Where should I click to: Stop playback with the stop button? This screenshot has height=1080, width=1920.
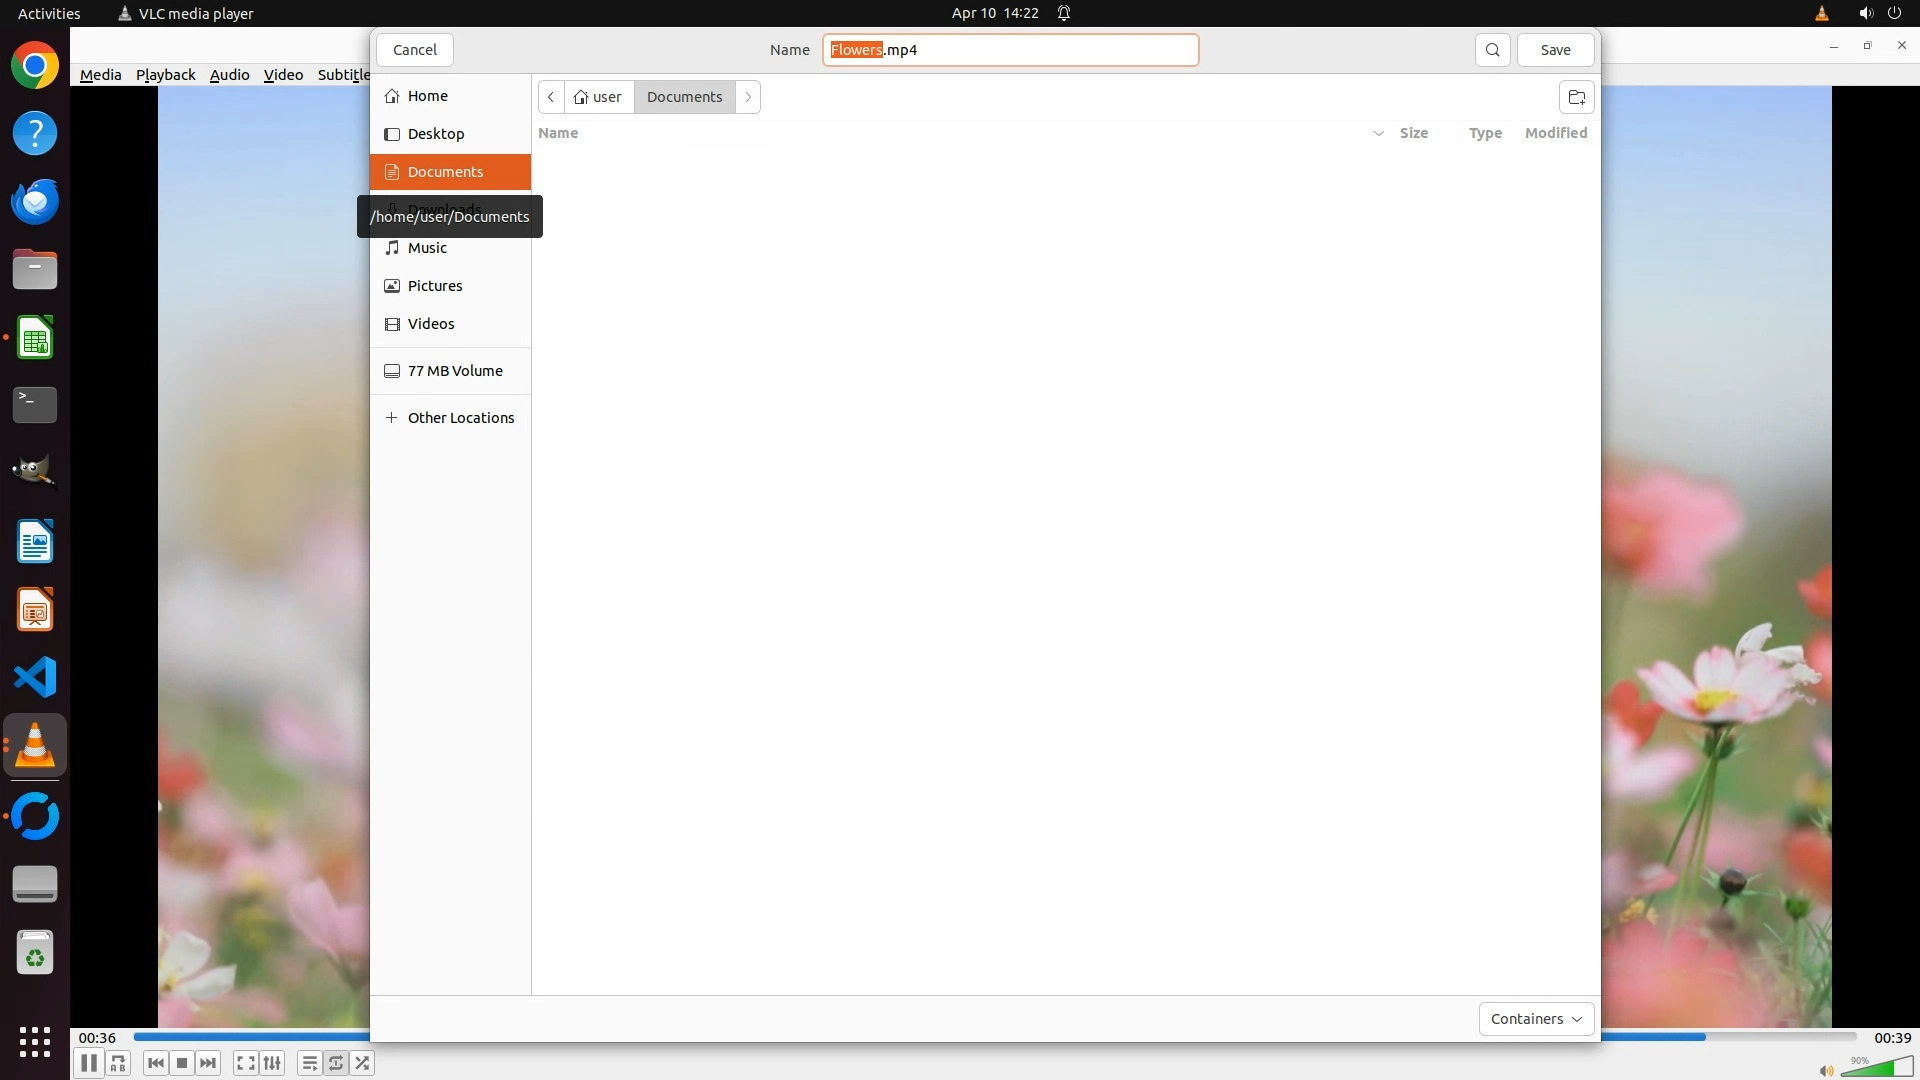pos(182,1063)
